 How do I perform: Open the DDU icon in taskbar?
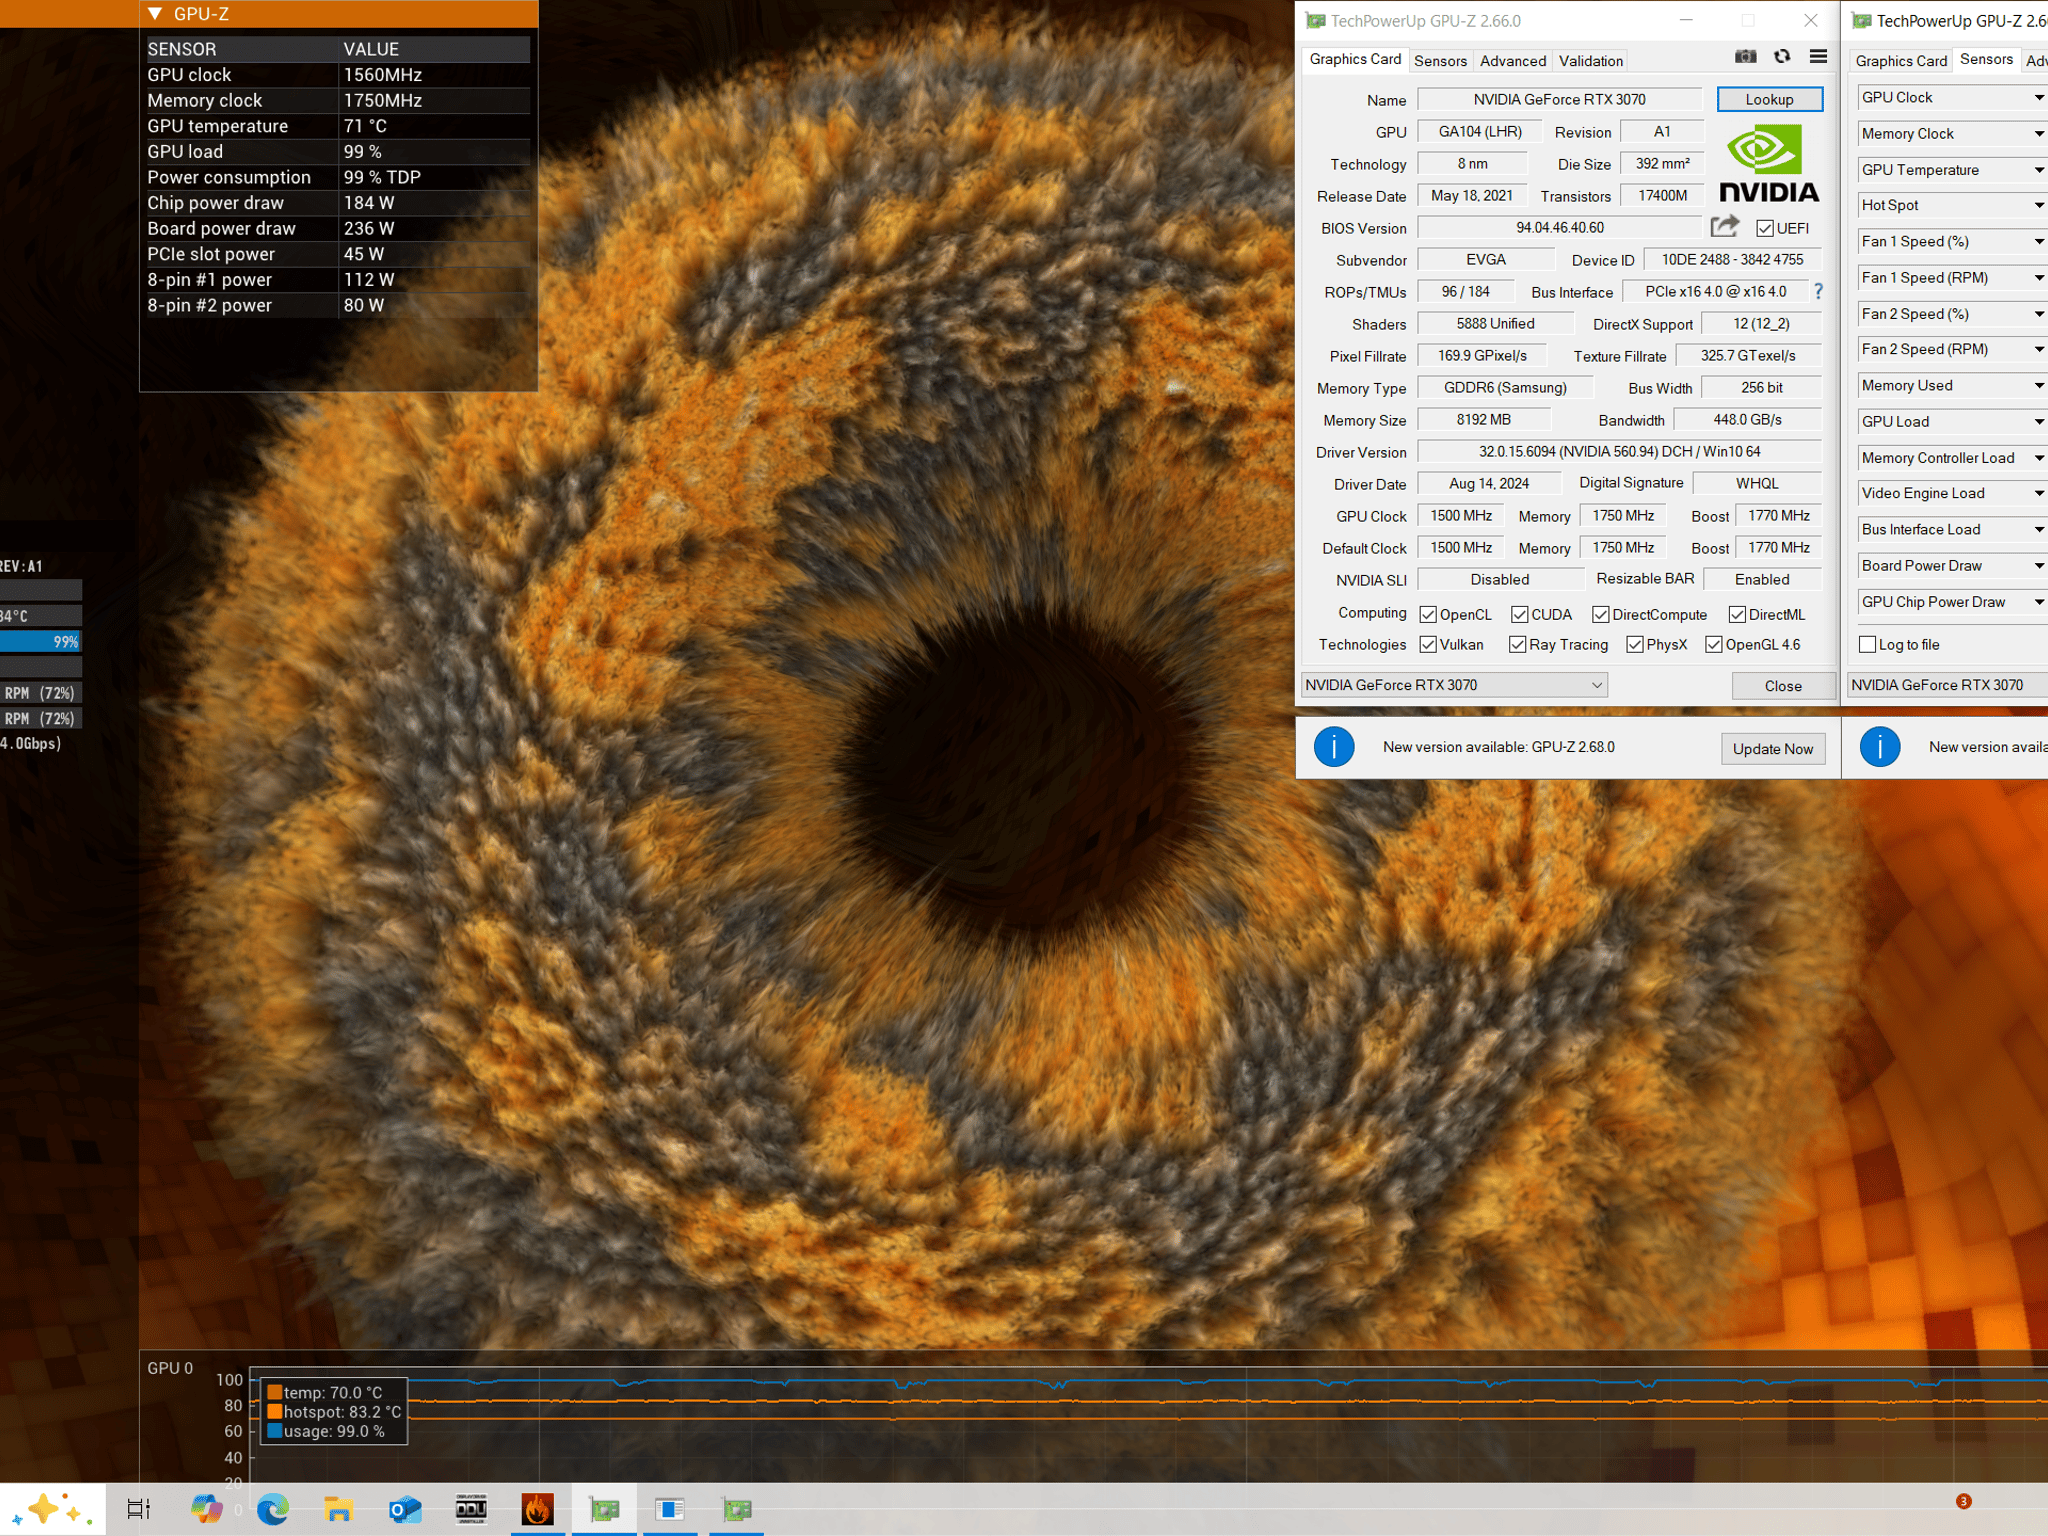pos(471,1508)
